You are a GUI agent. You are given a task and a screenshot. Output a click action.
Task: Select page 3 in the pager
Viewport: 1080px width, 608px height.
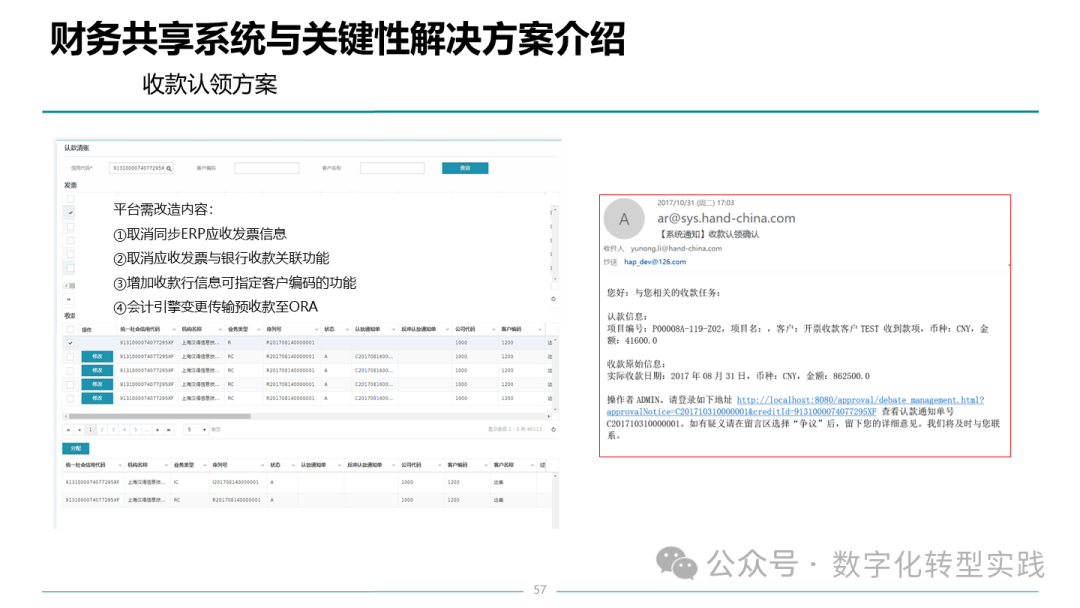coord(113,430)
